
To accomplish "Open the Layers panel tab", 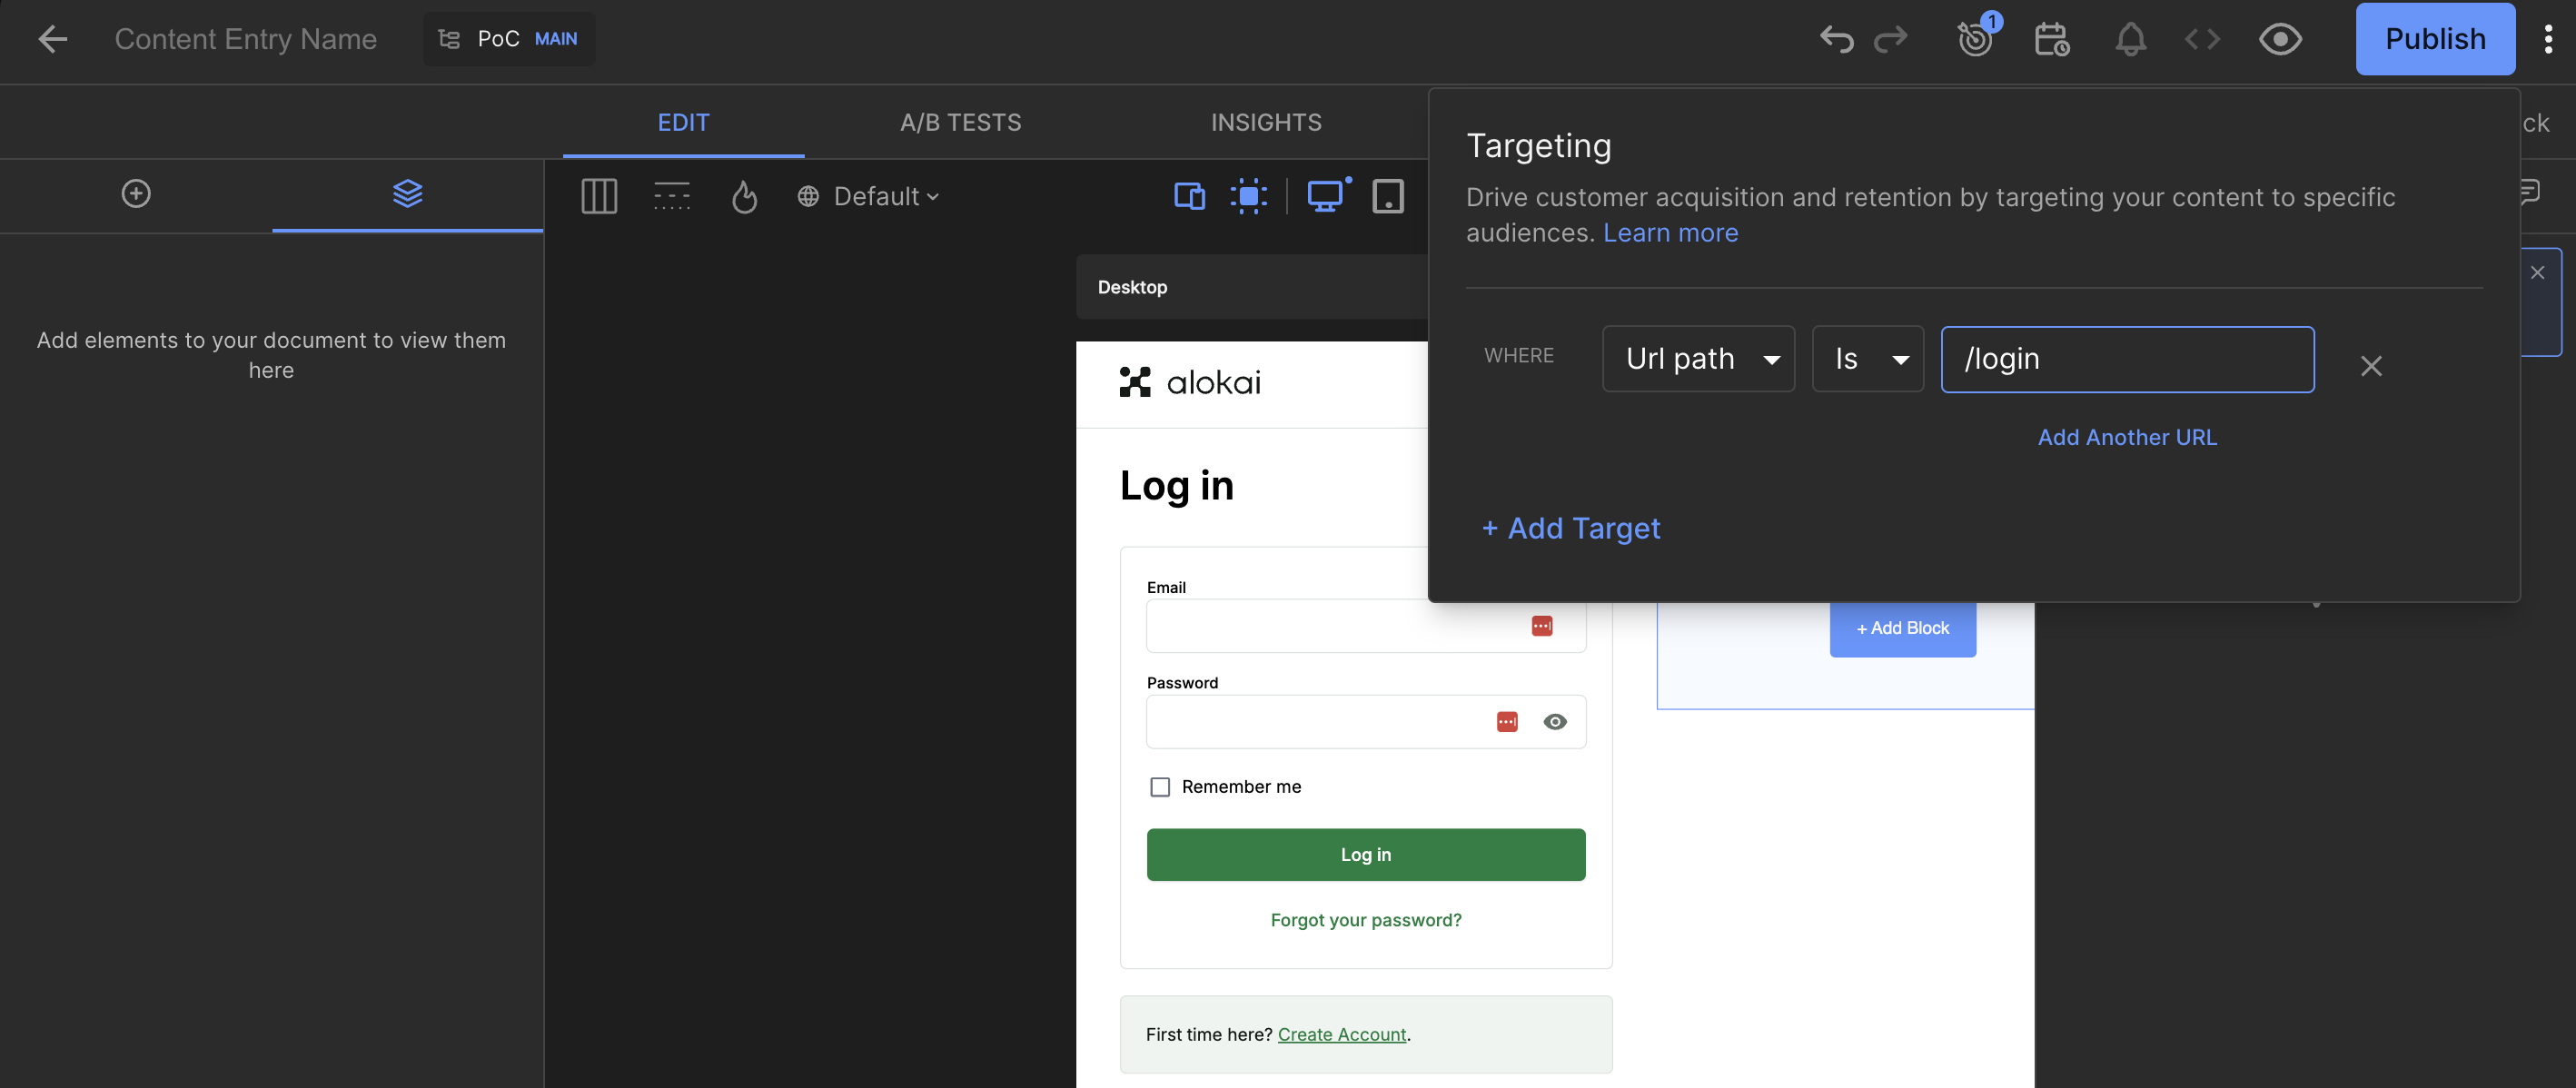I will coord(407,193).
